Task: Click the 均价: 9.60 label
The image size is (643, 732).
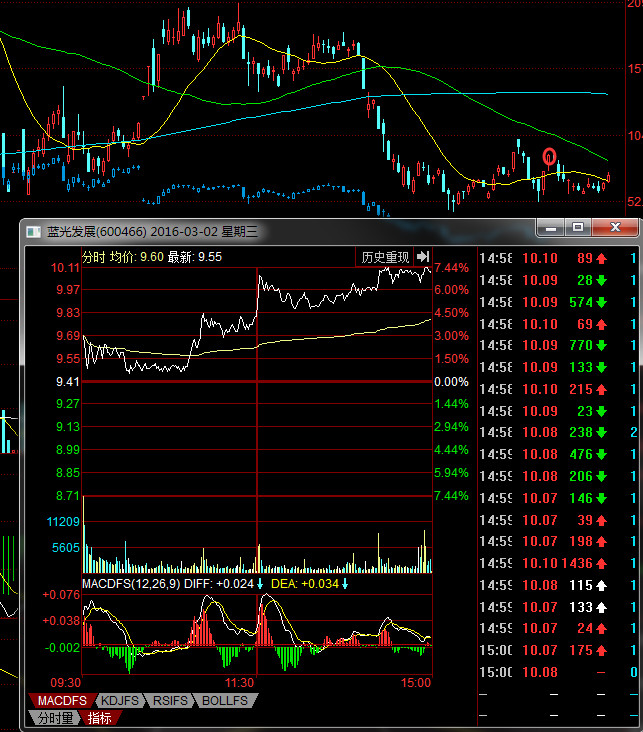Action: (x=137, y=257)
